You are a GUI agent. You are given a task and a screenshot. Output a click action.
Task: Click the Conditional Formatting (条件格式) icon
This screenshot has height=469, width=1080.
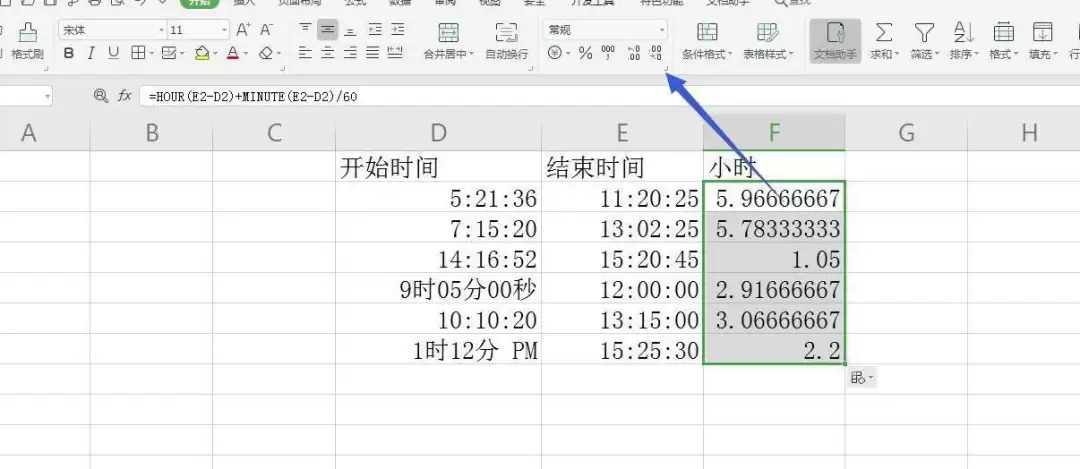point(707,32)
